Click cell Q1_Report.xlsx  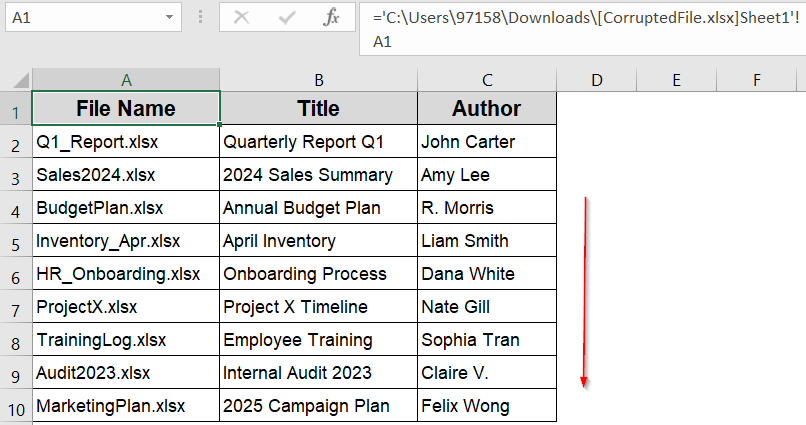click(x=126, y=142)
